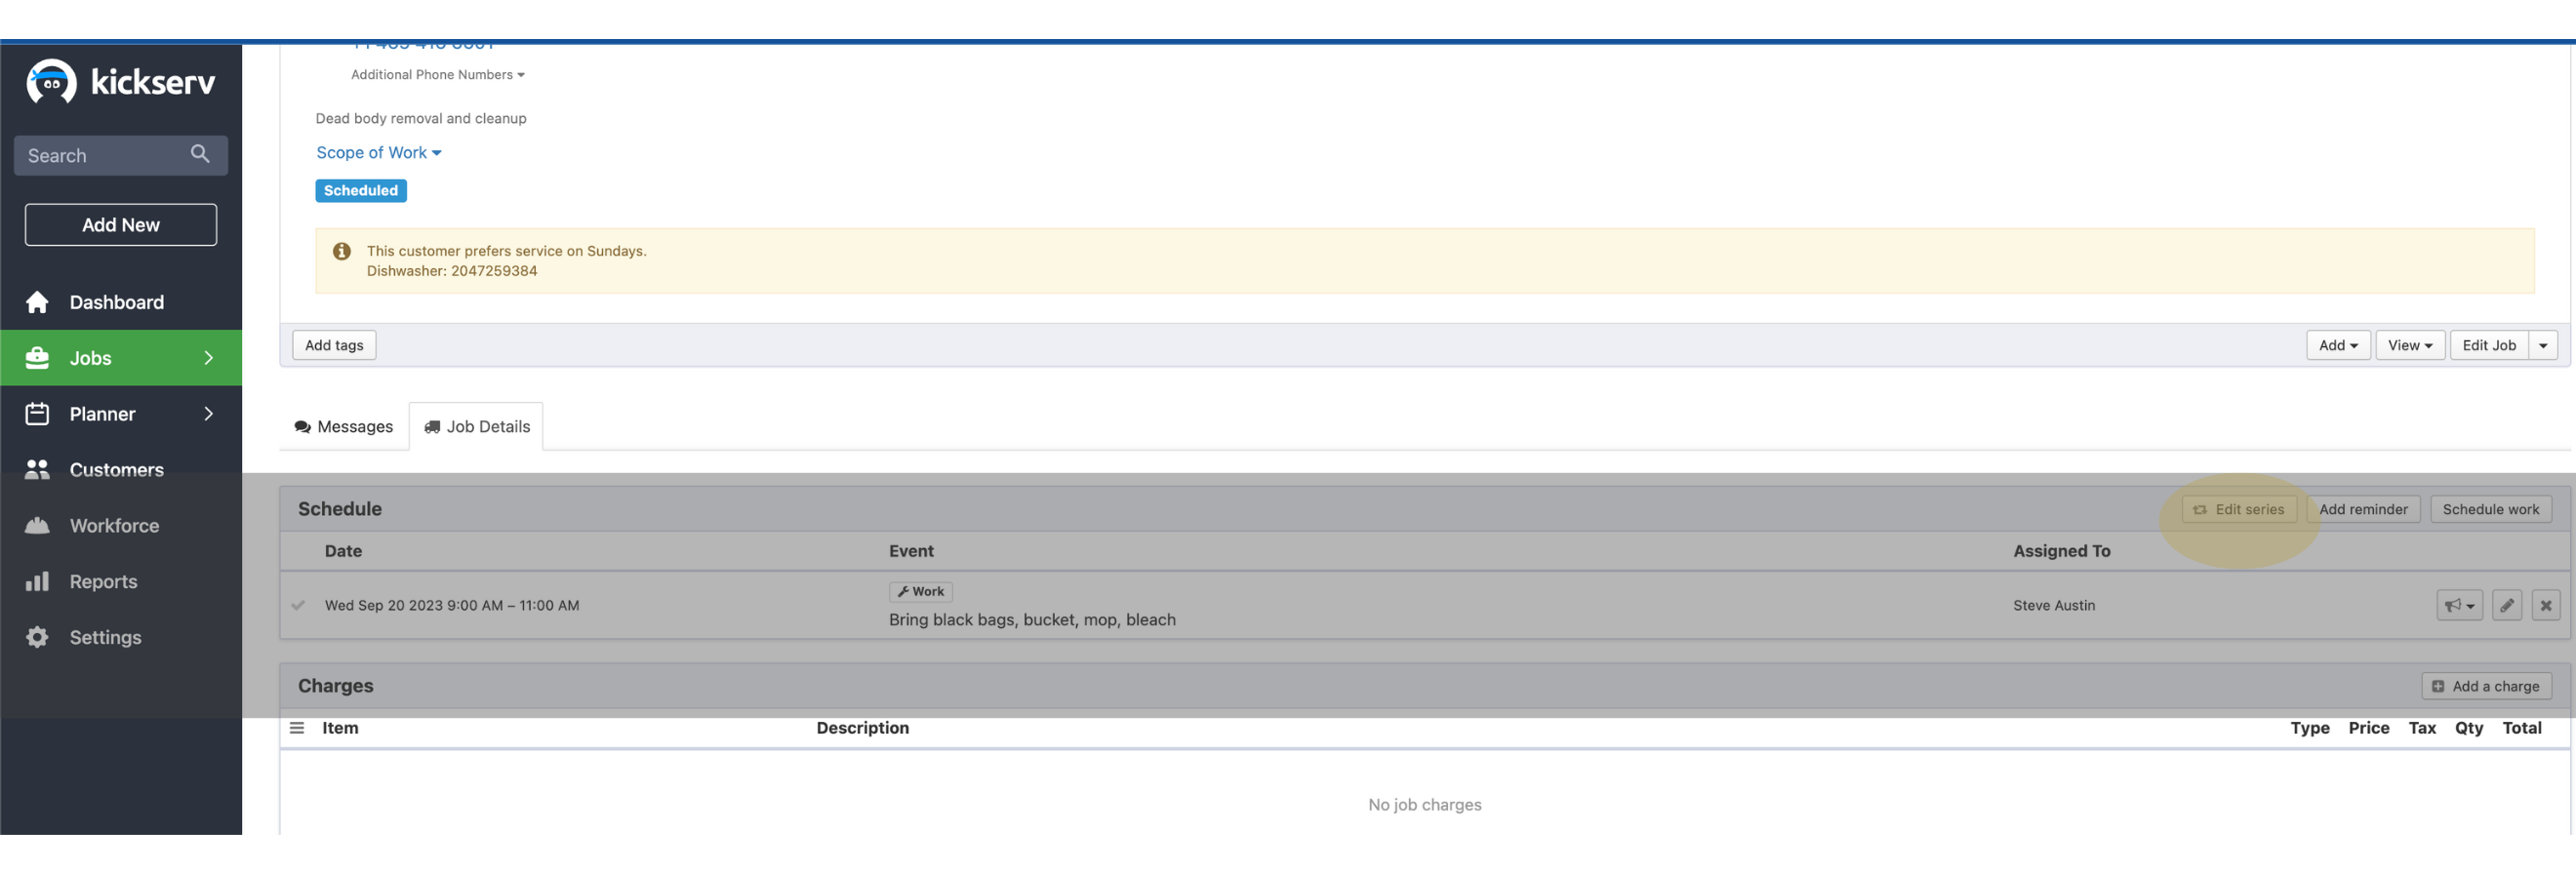Viewport: 2576px width, 874px height.
Task: Click the Edit Job button
Action: click(x=2489, y=346)
